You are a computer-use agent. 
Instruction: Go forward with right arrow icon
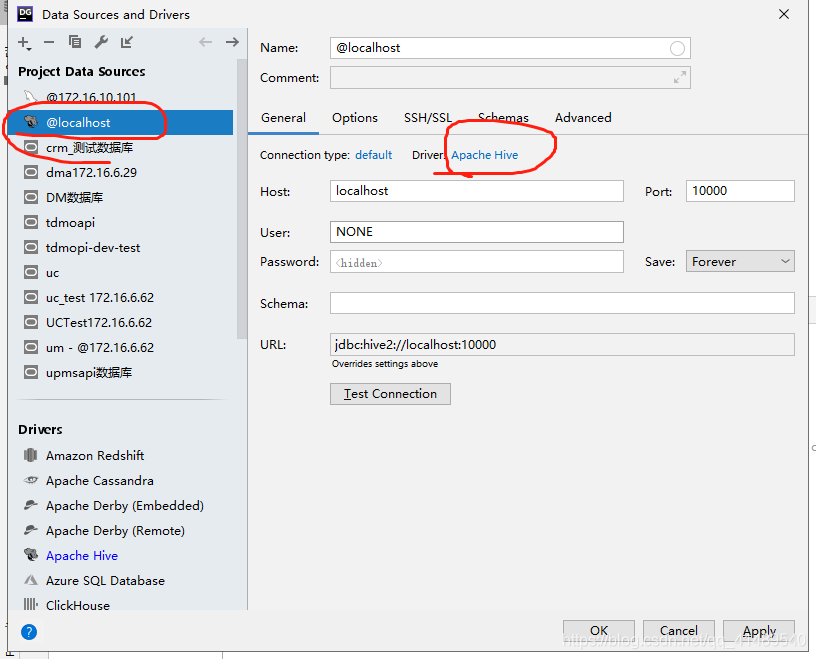(x=232, y=42)
